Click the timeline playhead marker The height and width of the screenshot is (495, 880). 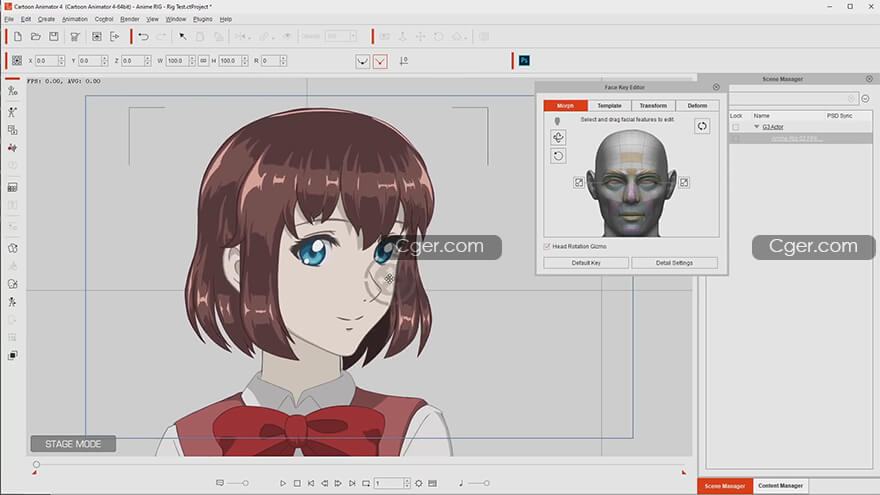(36, 465)
